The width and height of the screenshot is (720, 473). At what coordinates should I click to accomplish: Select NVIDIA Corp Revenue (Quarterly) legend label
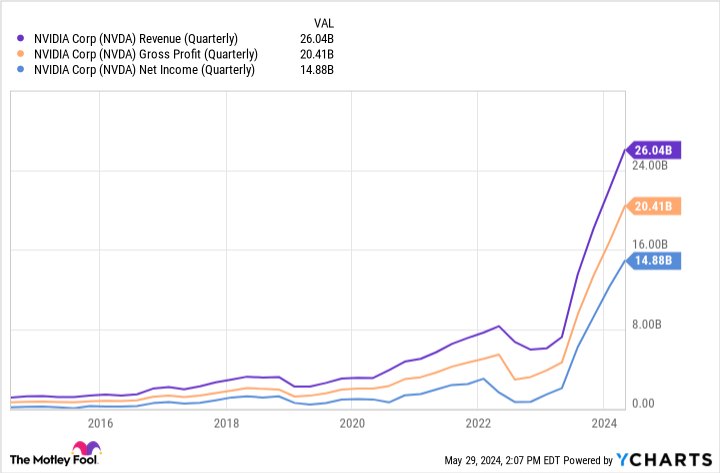point(136,39)
